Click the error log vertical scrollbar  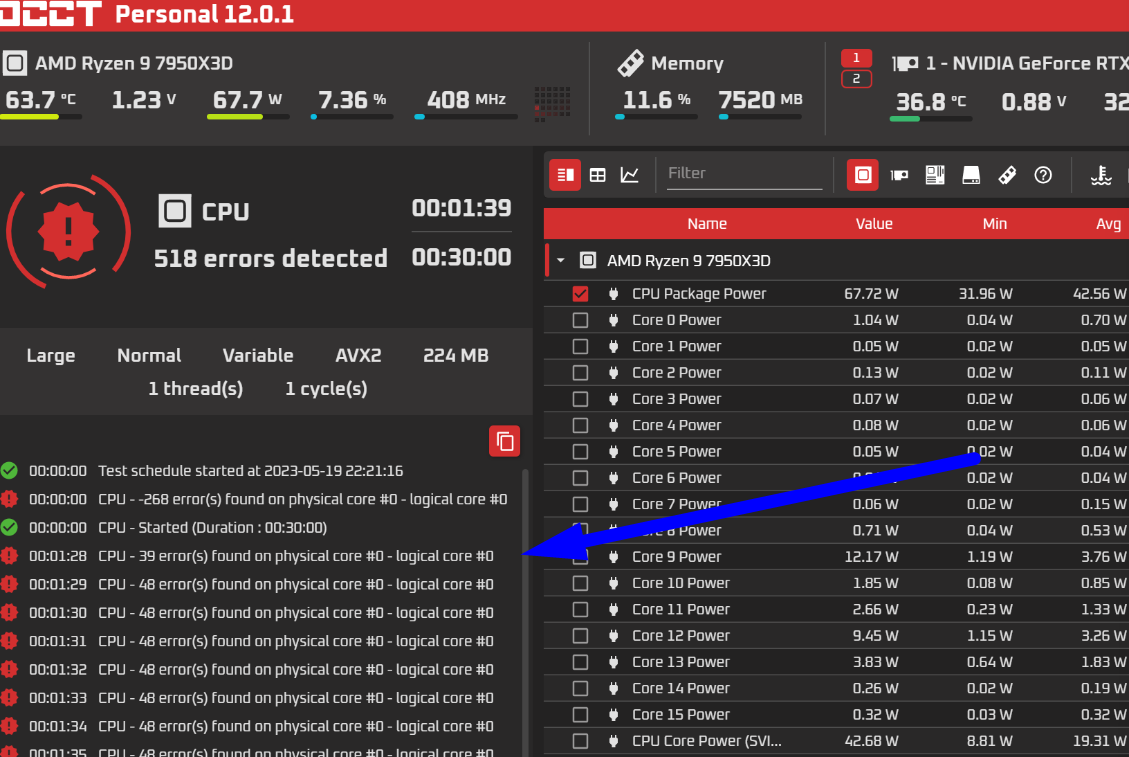pos(526,612)
